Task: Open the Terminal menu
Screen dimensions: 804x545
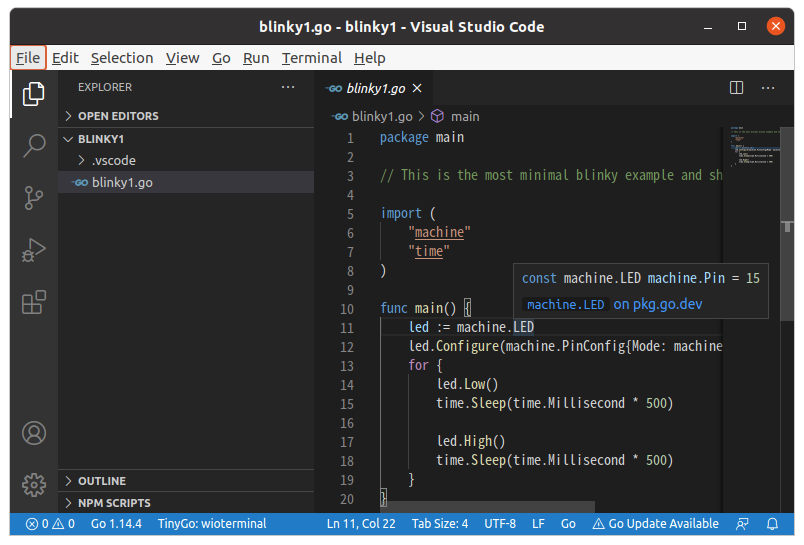Action: pyautogui.click(x=312, y=58)
